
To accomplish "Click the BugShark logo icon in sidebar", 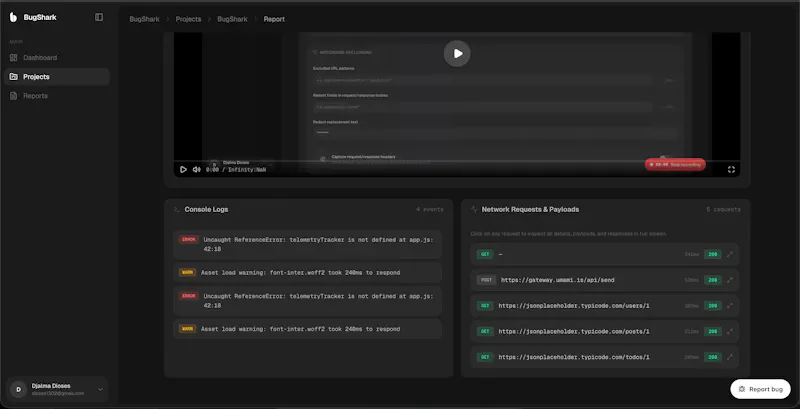I will tap(13, 17).
